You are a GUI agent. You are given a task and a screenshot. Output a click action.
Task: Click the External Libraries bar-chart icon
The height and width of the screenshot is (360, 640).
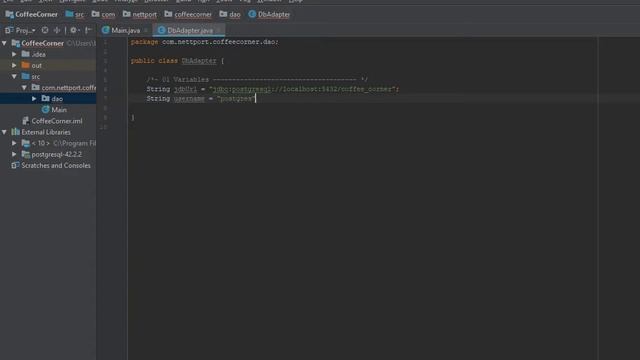(16, 132)
